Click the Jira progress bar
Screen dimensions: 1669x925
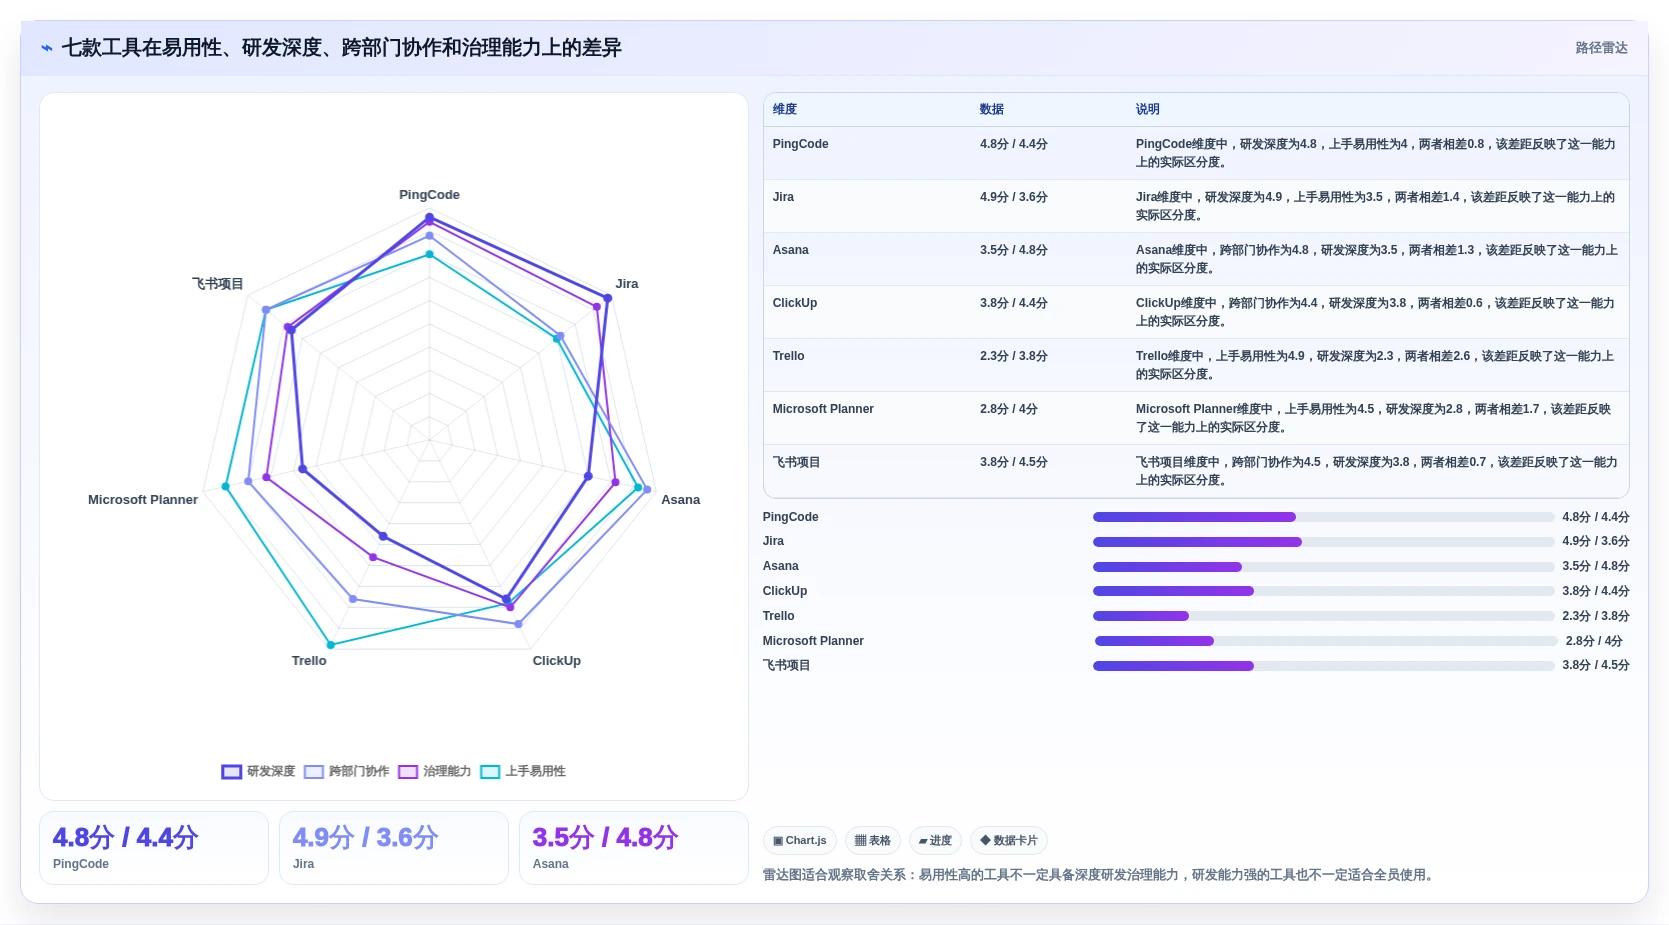coord(1324,542)
